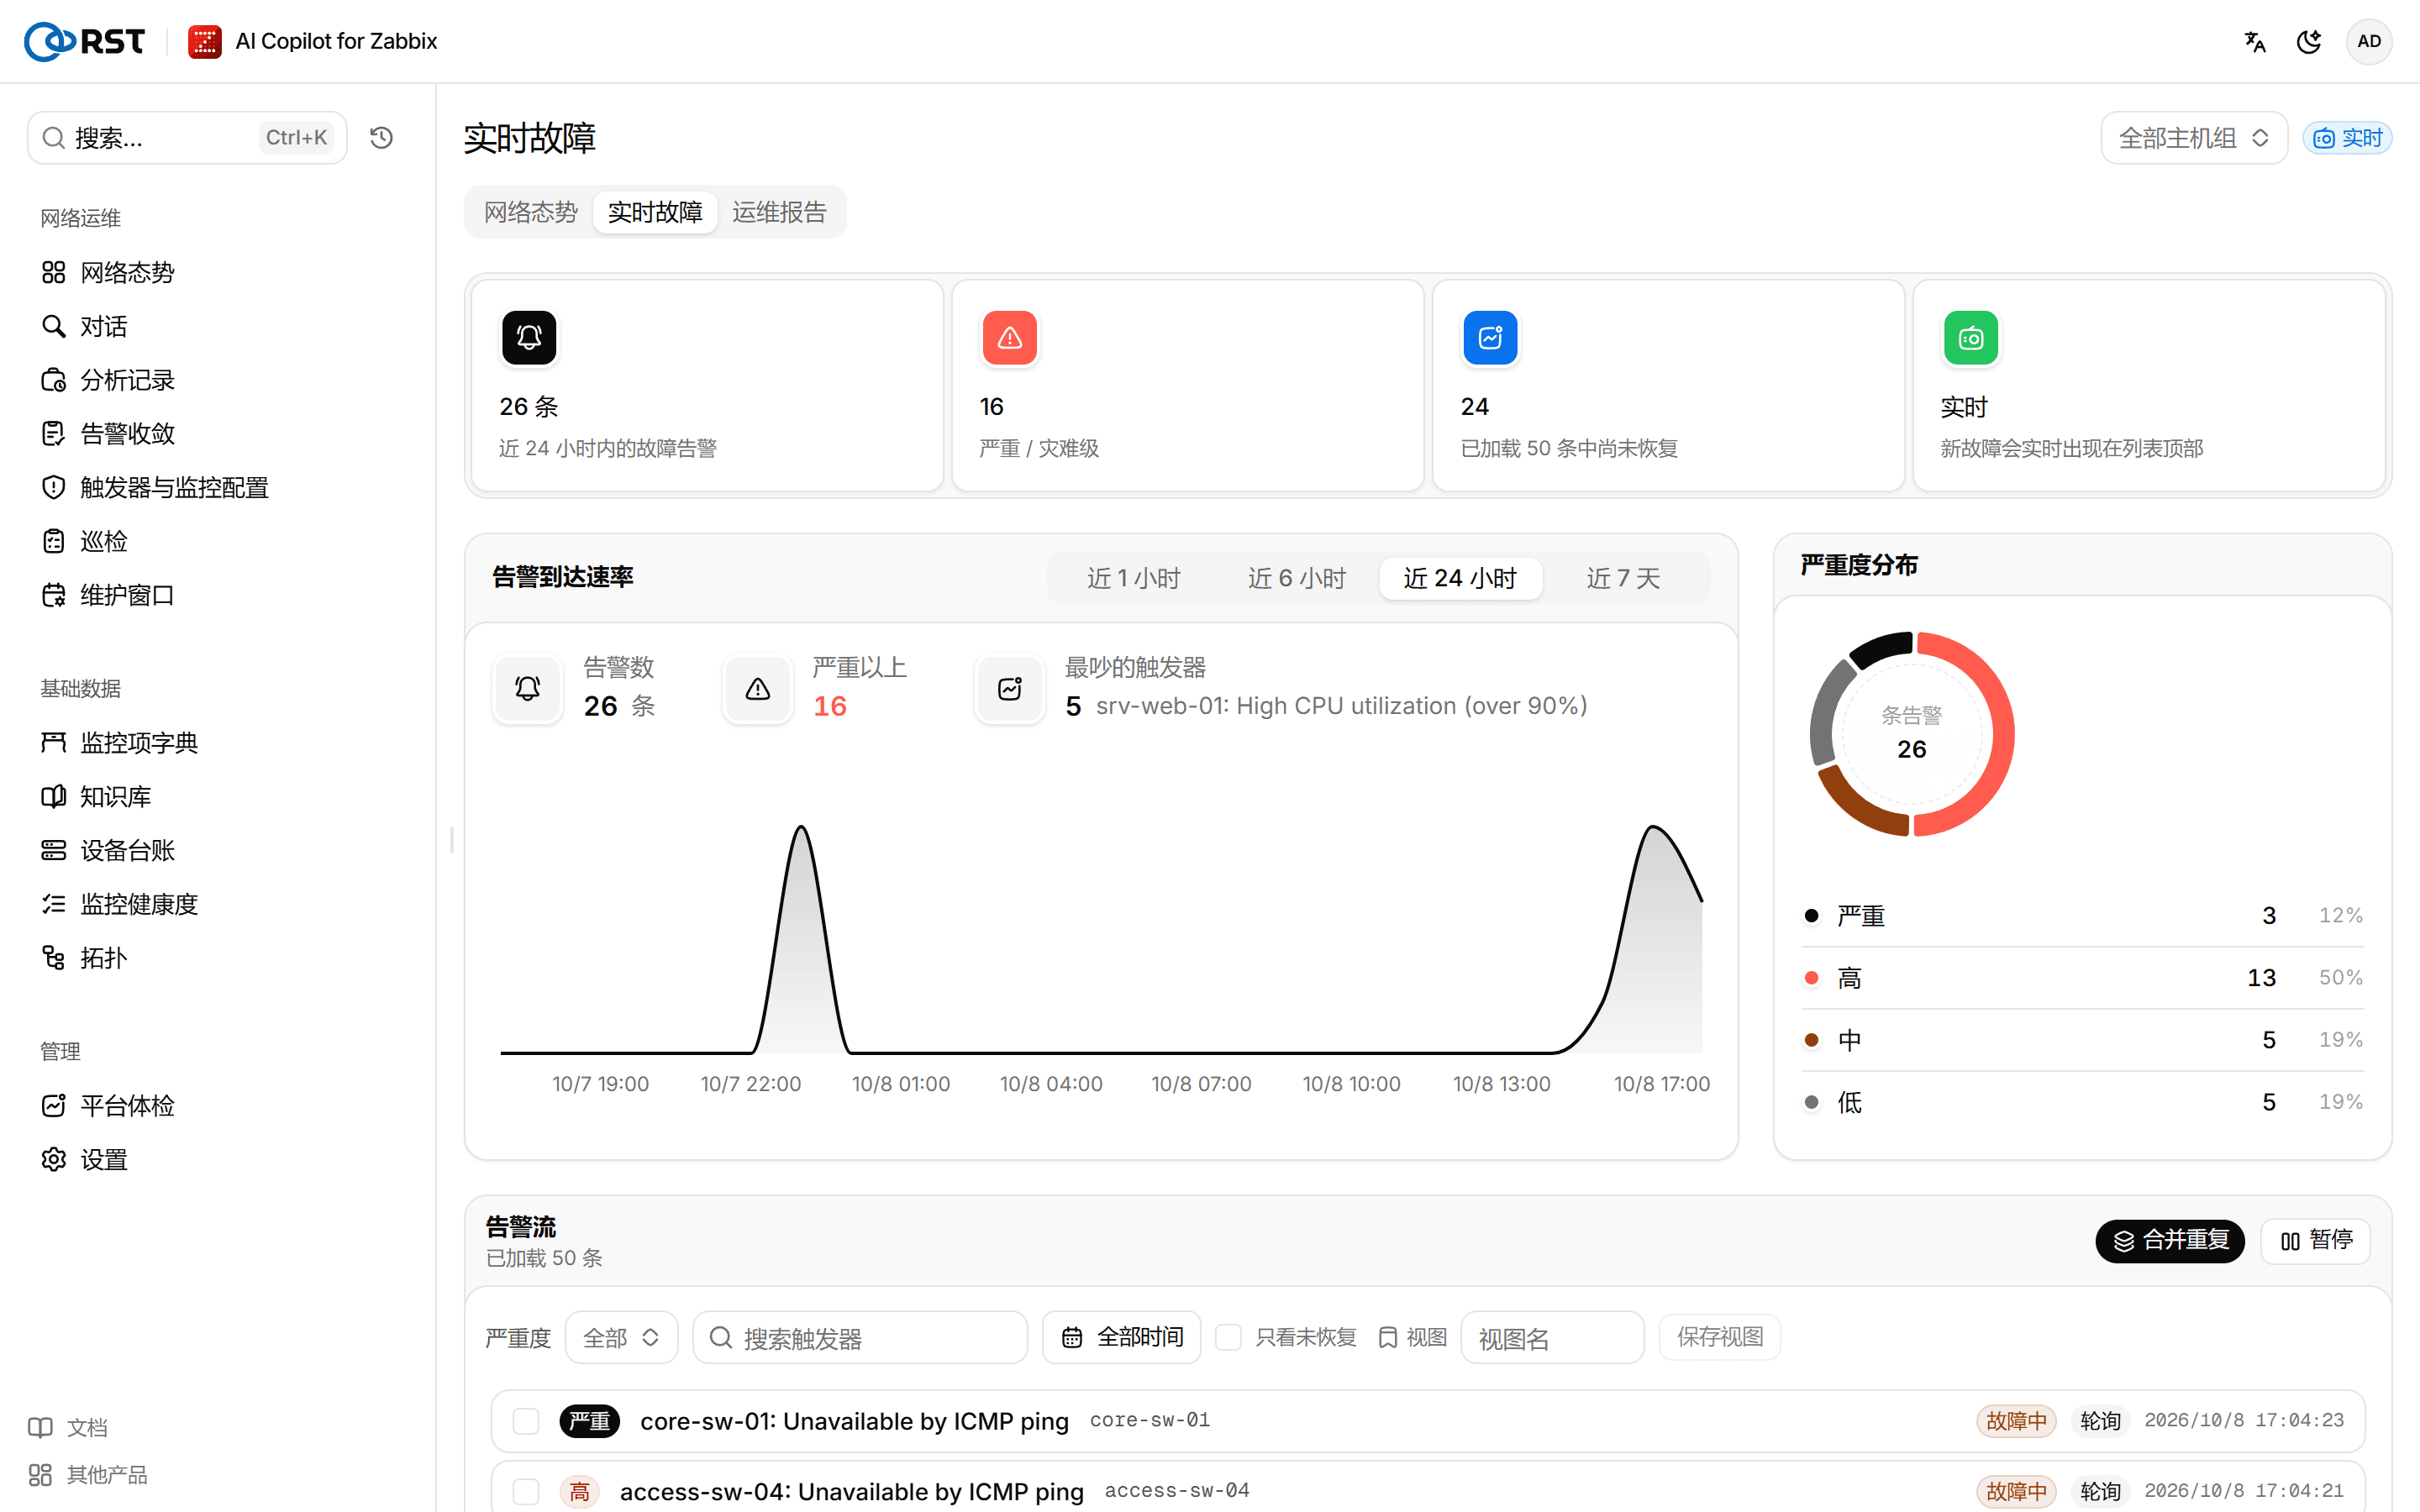Click the red warning icon on the 16 card

1009,338
